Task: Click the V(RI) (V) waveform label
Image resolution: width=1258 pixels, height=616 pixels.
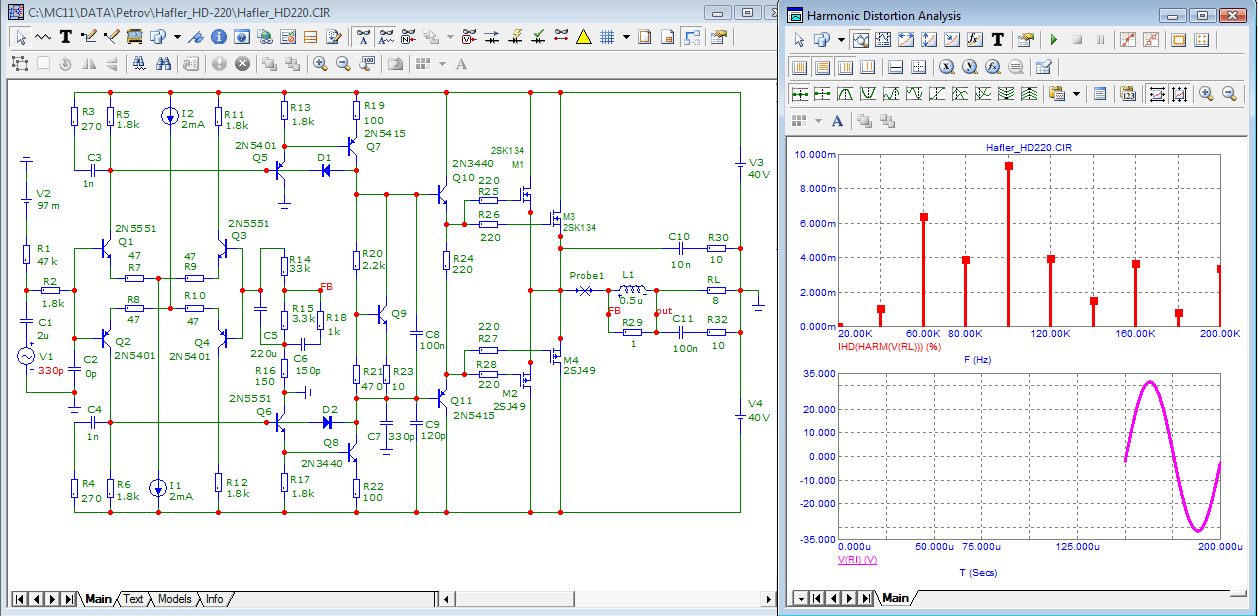Action: (x=857, y=560)
